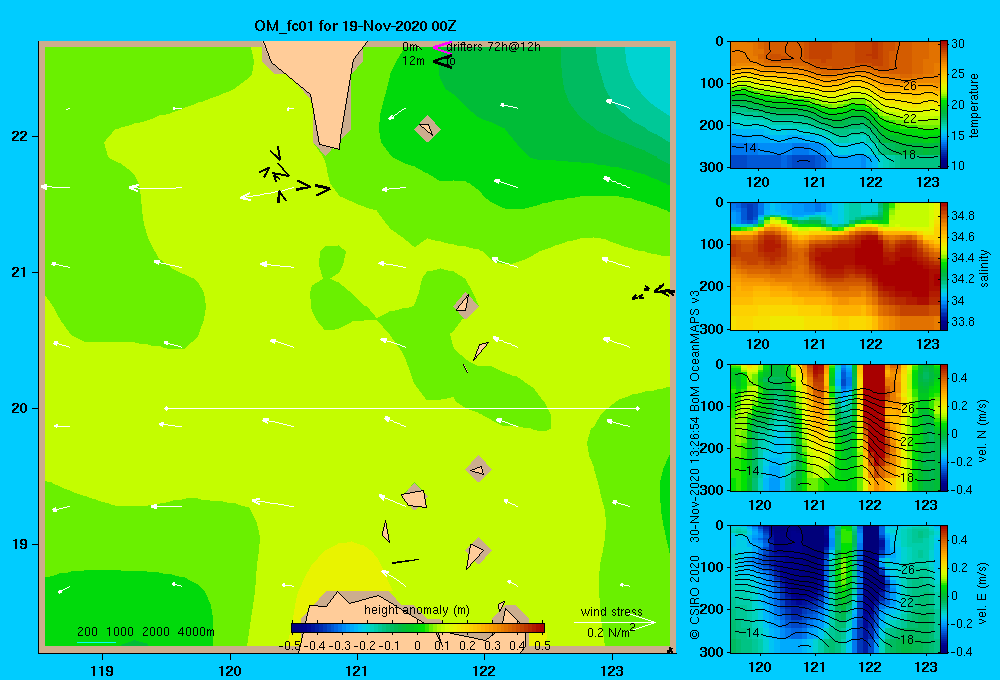The image size is (1000, 680).
Task: Click the vel. E color scale bar
Action: 944,589
